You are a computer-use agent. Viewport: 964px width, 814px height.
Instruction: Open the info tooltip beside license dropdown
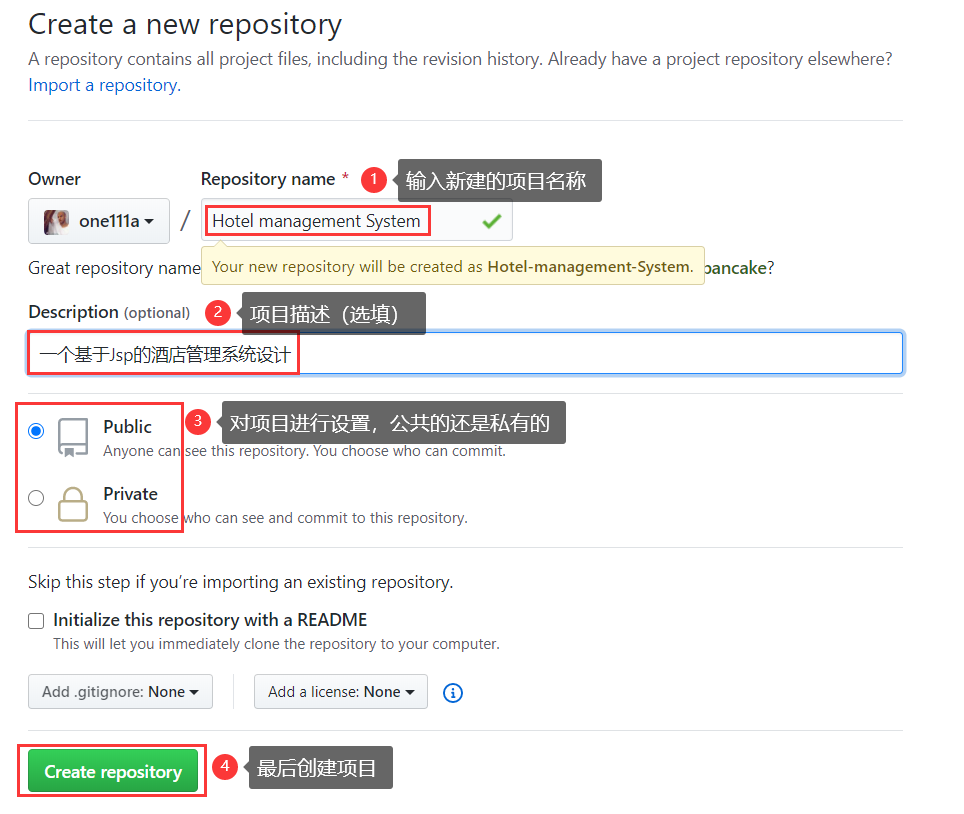pos(452,692)
